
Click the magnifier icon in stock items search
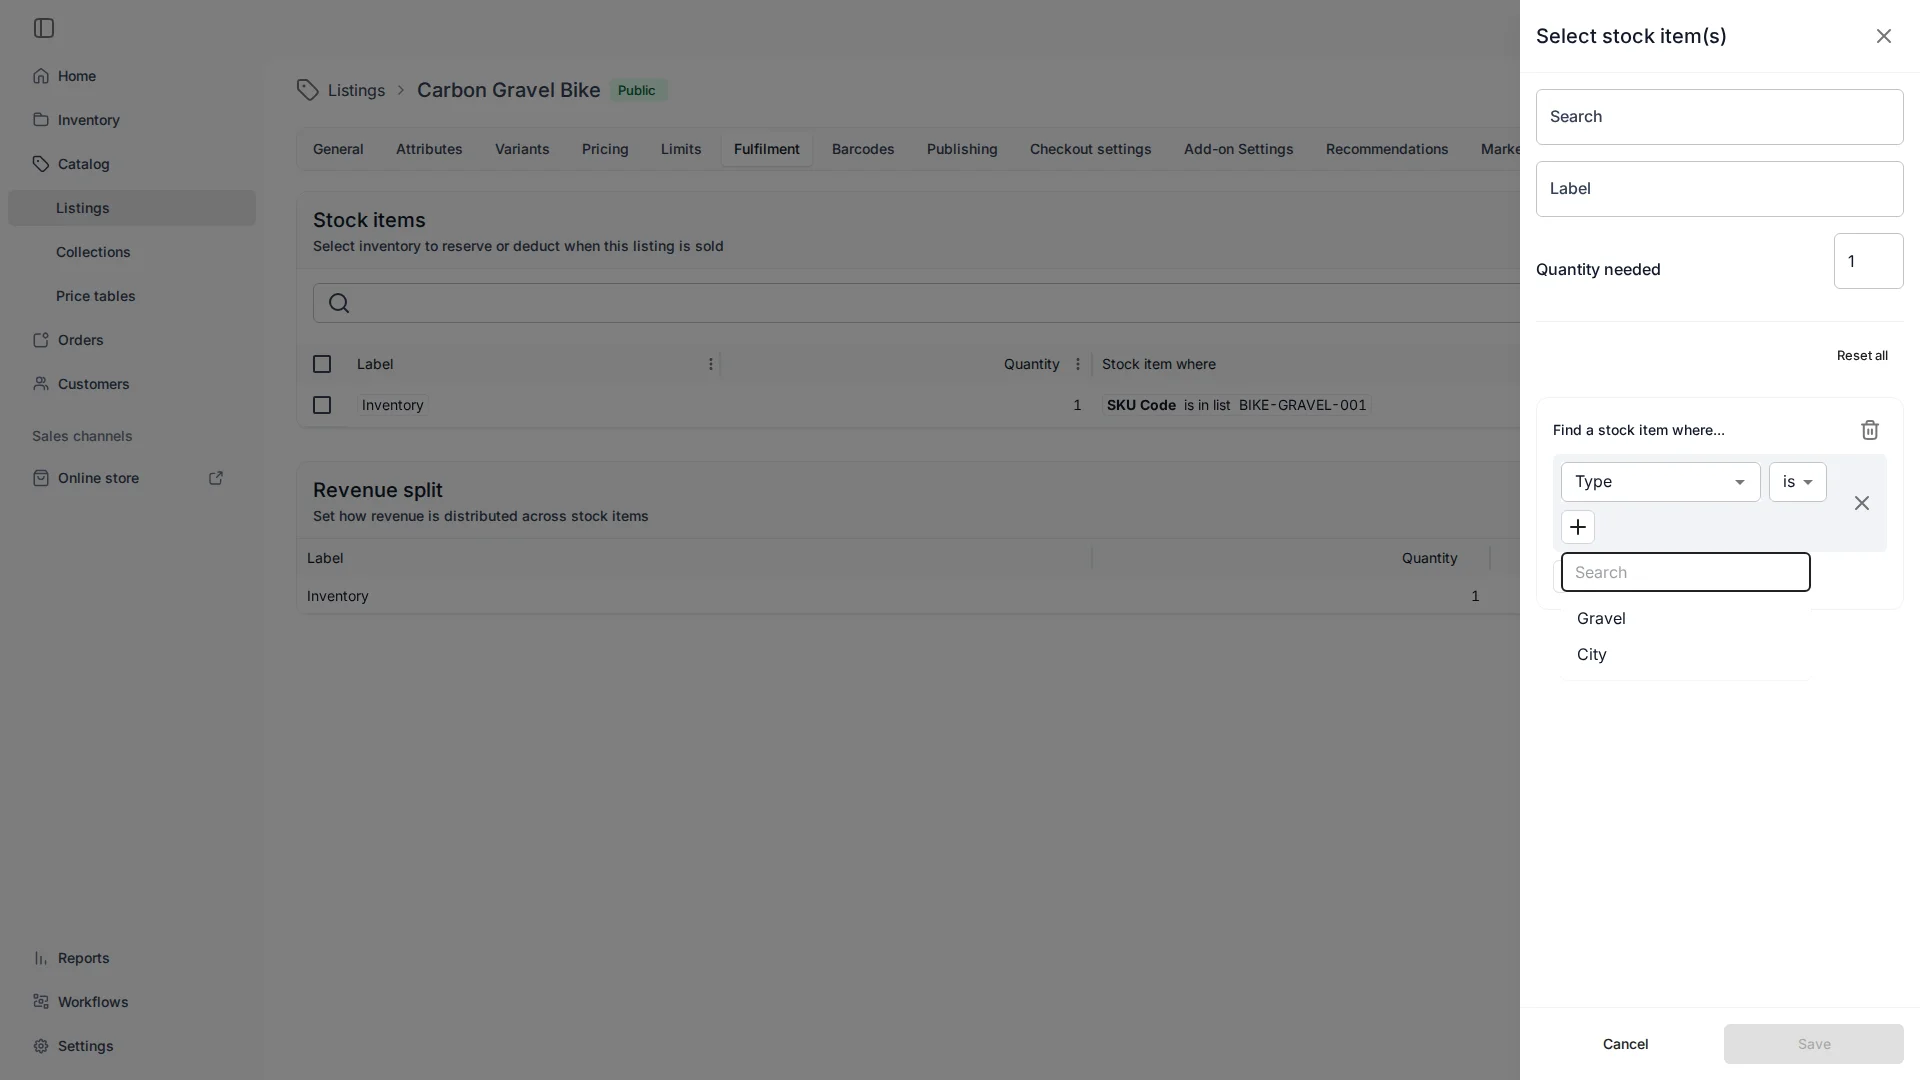339,303
